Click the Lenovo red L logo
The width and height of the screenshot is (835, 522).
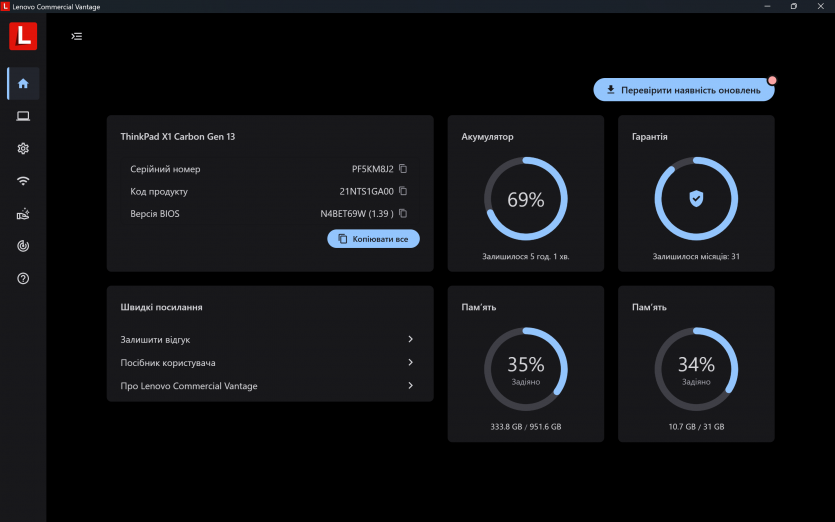(23, 36)
